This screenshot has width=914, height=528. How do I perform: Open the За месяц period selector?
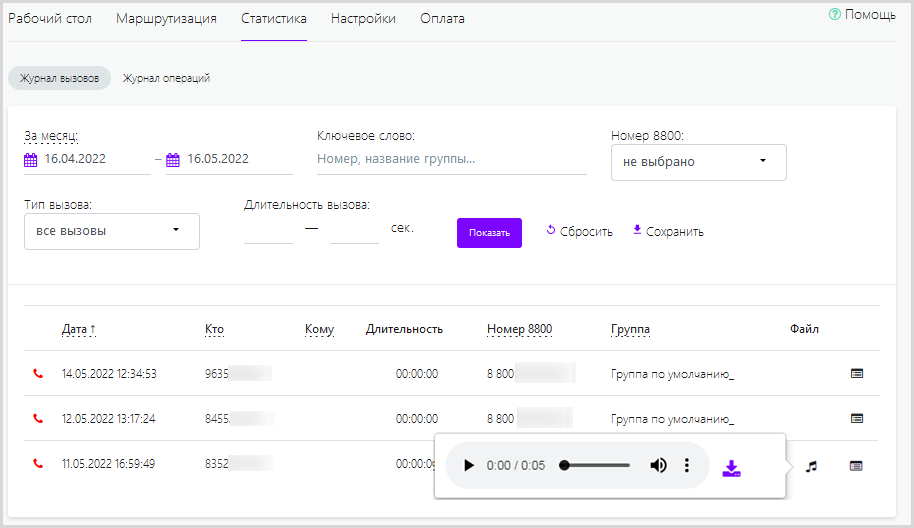(51, 136)
